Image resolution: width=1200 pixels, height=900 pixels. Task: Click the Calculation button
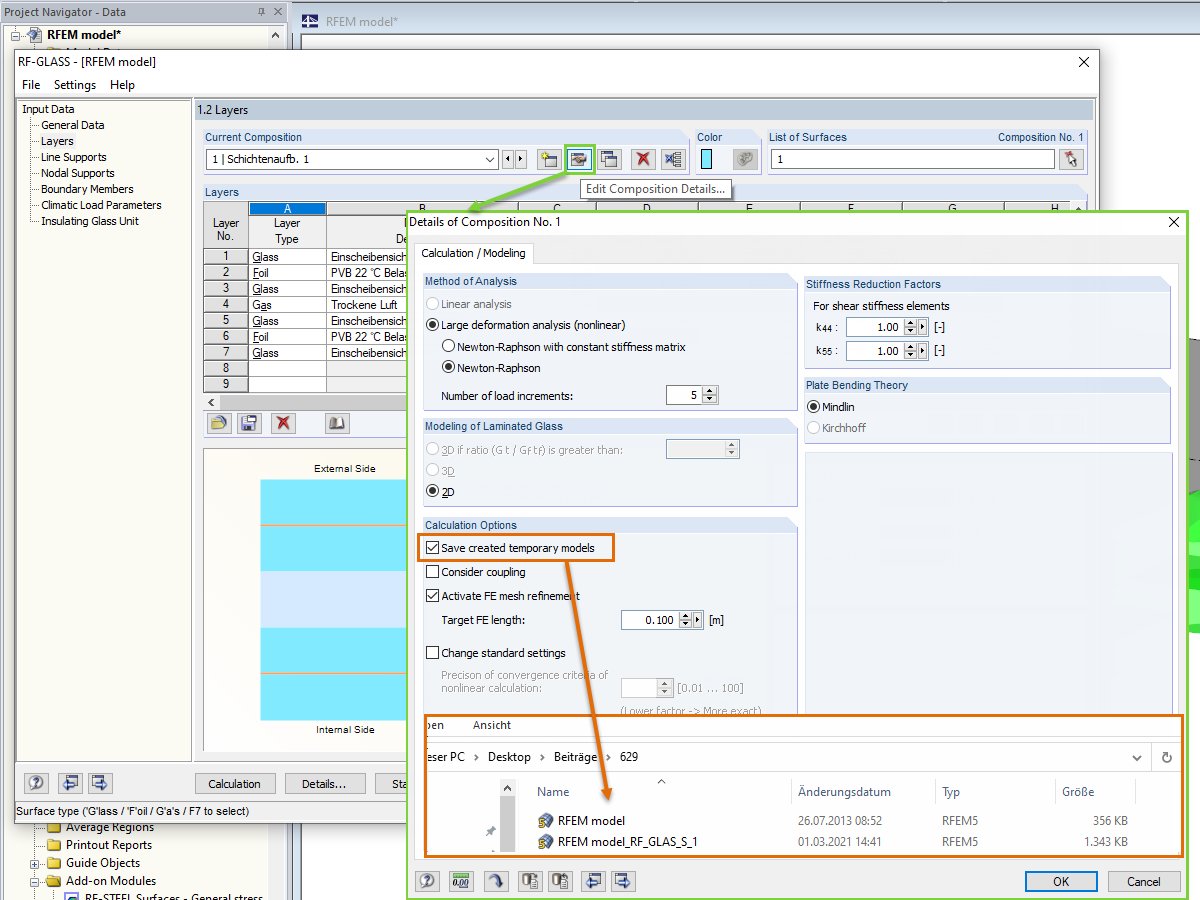click(235, 783)
